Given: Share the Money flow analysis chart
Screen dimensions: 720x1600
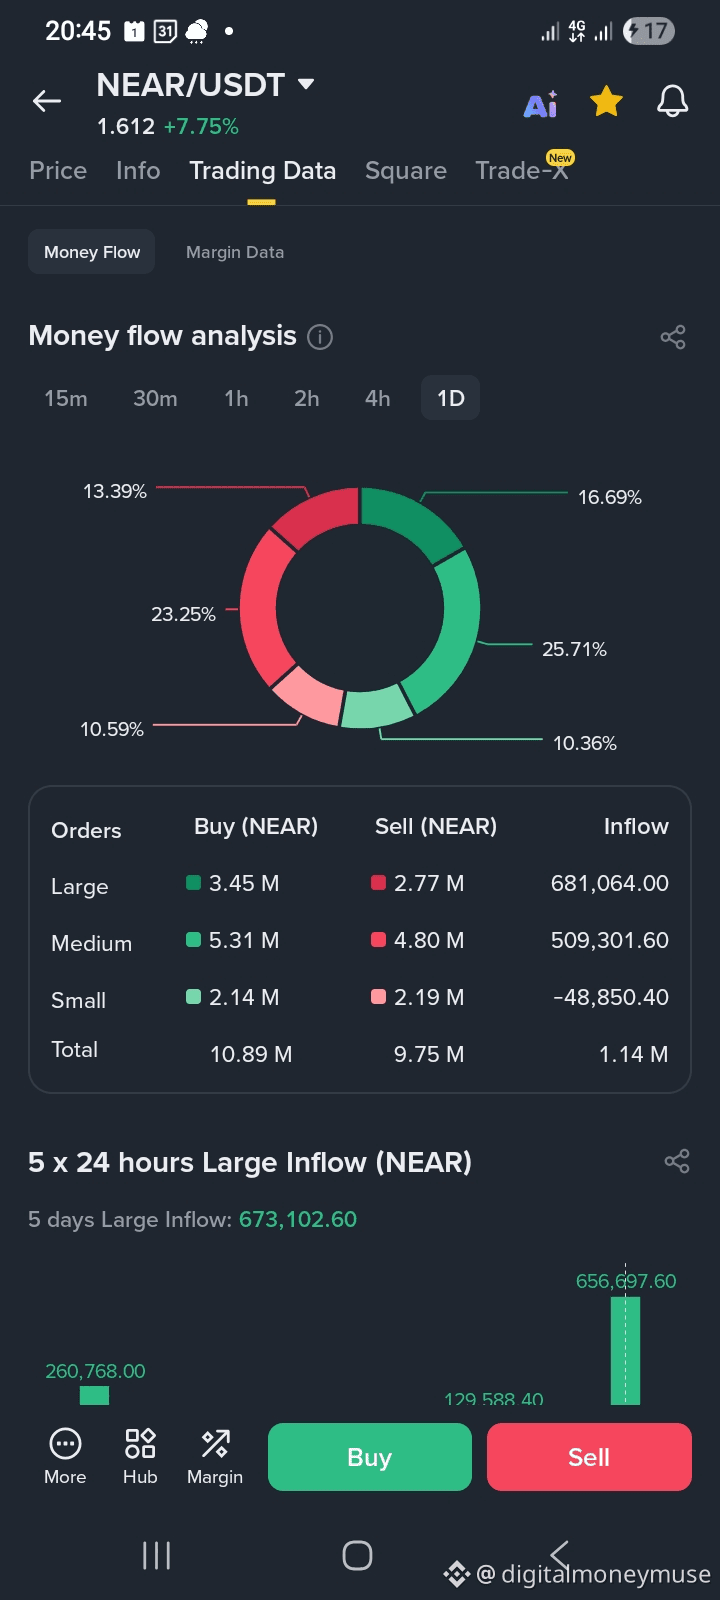Looking at the screenshot, I should [x=673, y=337].
